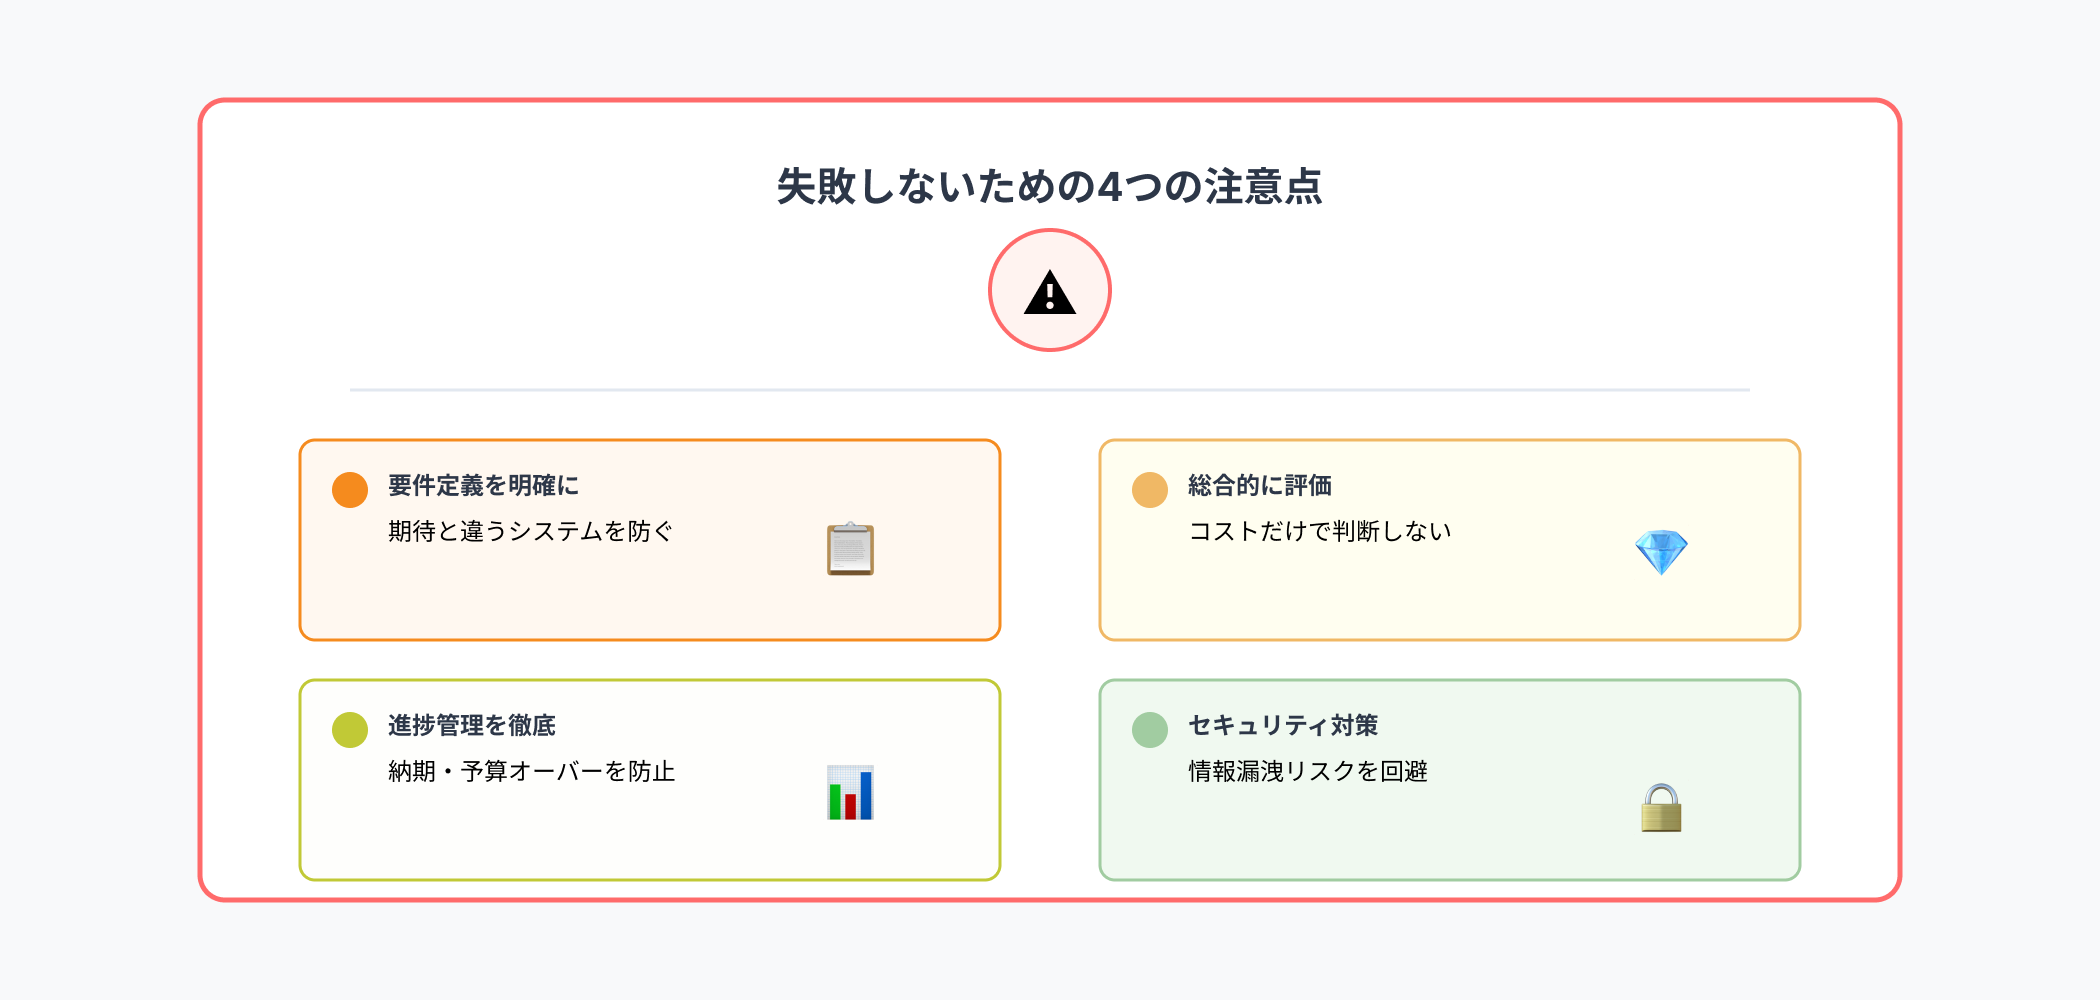Click the text コストだけで判断しない
Screen dimensions: 2100x1000
(1319, 531)
